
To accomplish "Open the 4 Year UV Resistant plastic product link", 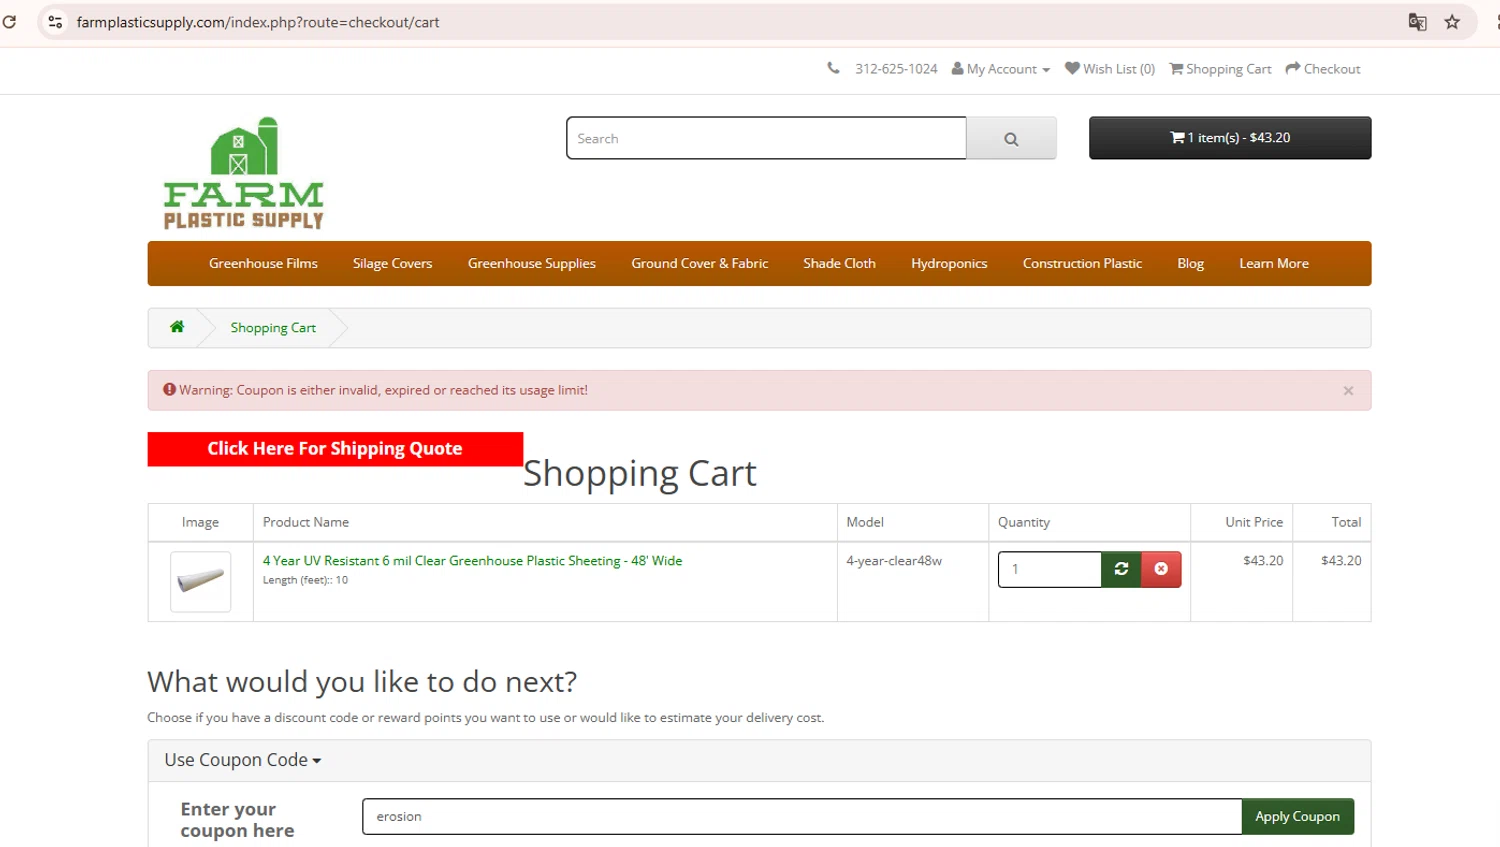I will coord(472,561).
